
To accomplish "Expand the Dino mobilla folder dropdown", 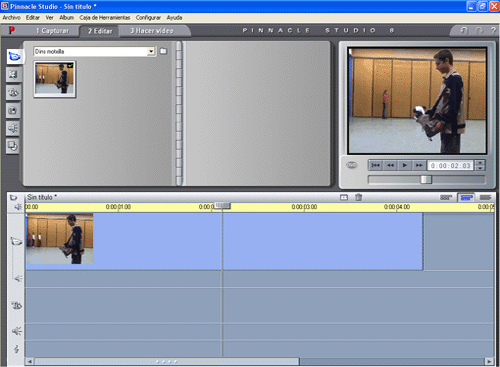I will (151, 51).
